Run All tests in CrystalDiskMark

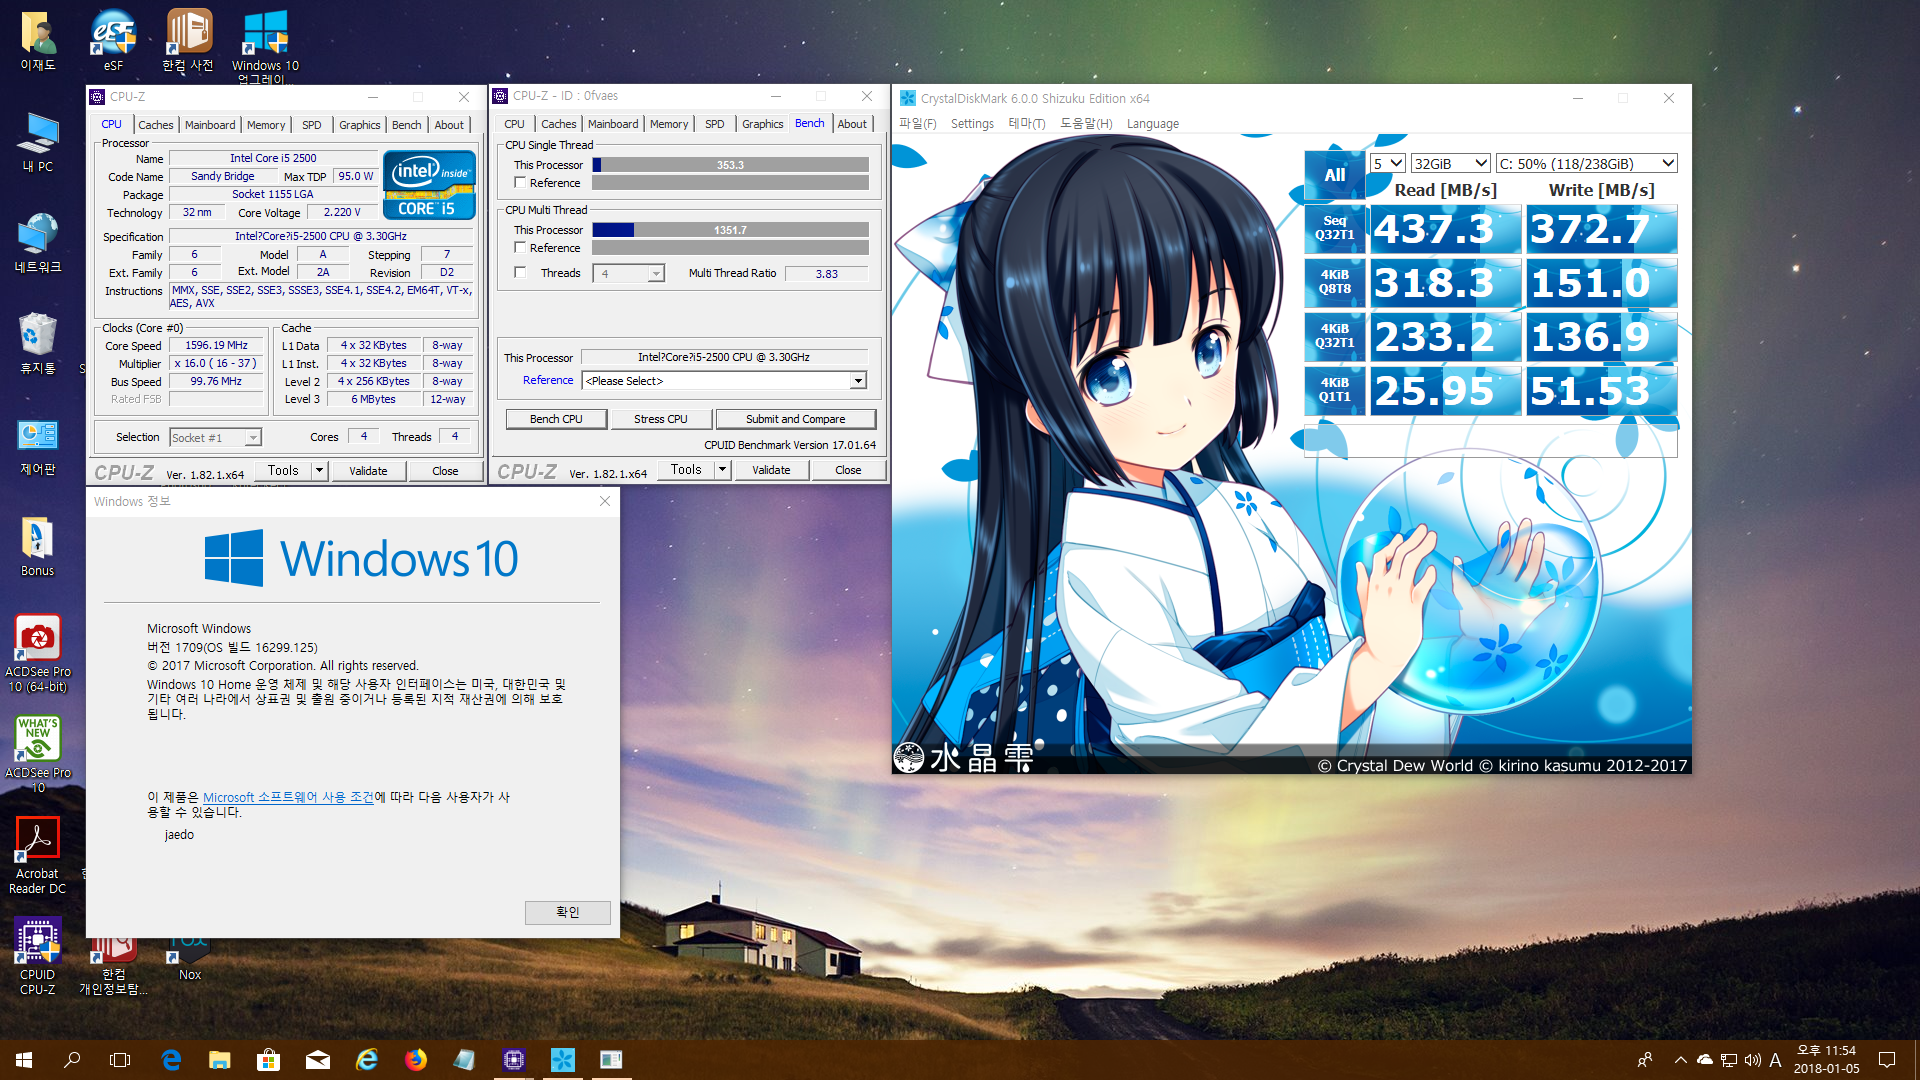[1335, 175]
